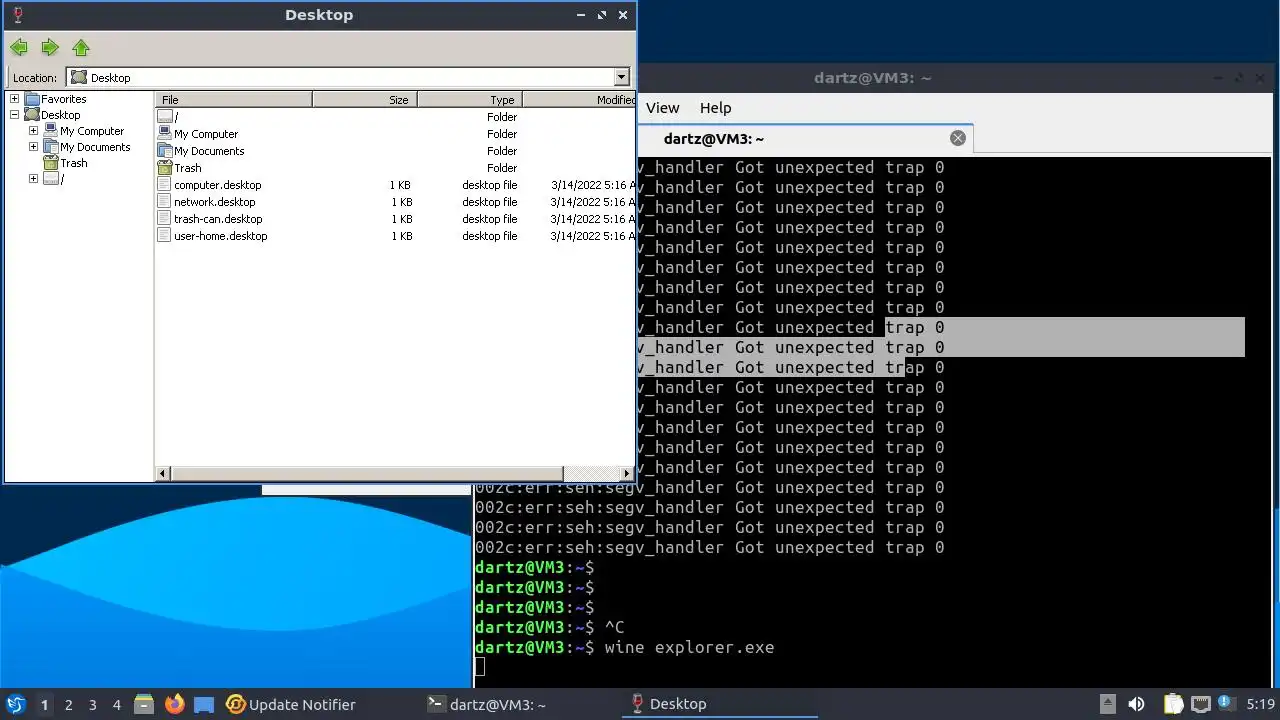This screenshot has width=1280, height=720.
Task: Collapse the Desktop tree node
Action: pyautogui.click(x=14, y=115)
